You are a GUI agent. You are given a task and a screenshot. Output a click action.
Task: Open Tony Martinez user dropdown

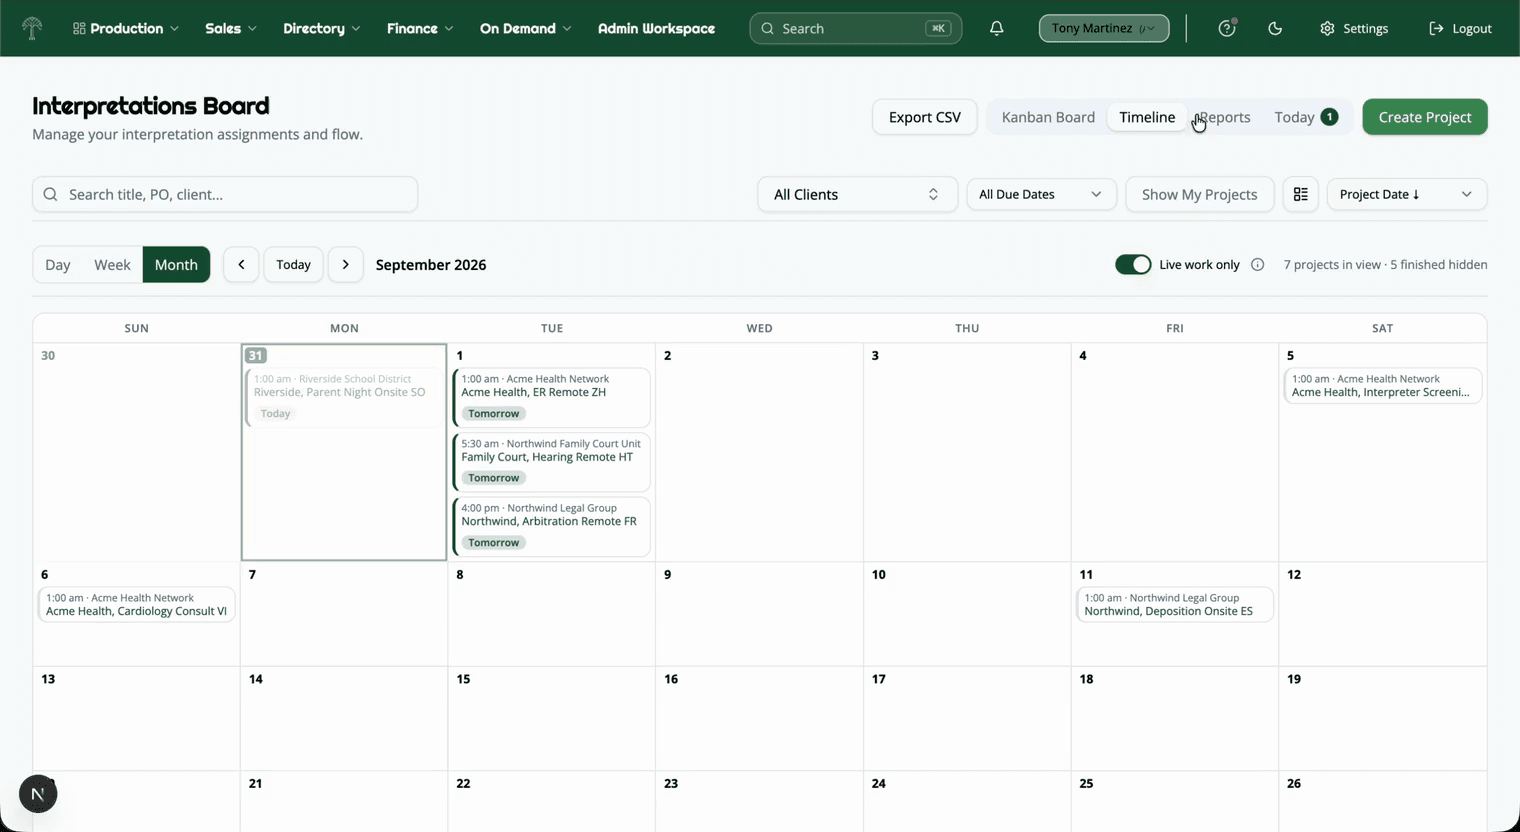point(1104,28)
